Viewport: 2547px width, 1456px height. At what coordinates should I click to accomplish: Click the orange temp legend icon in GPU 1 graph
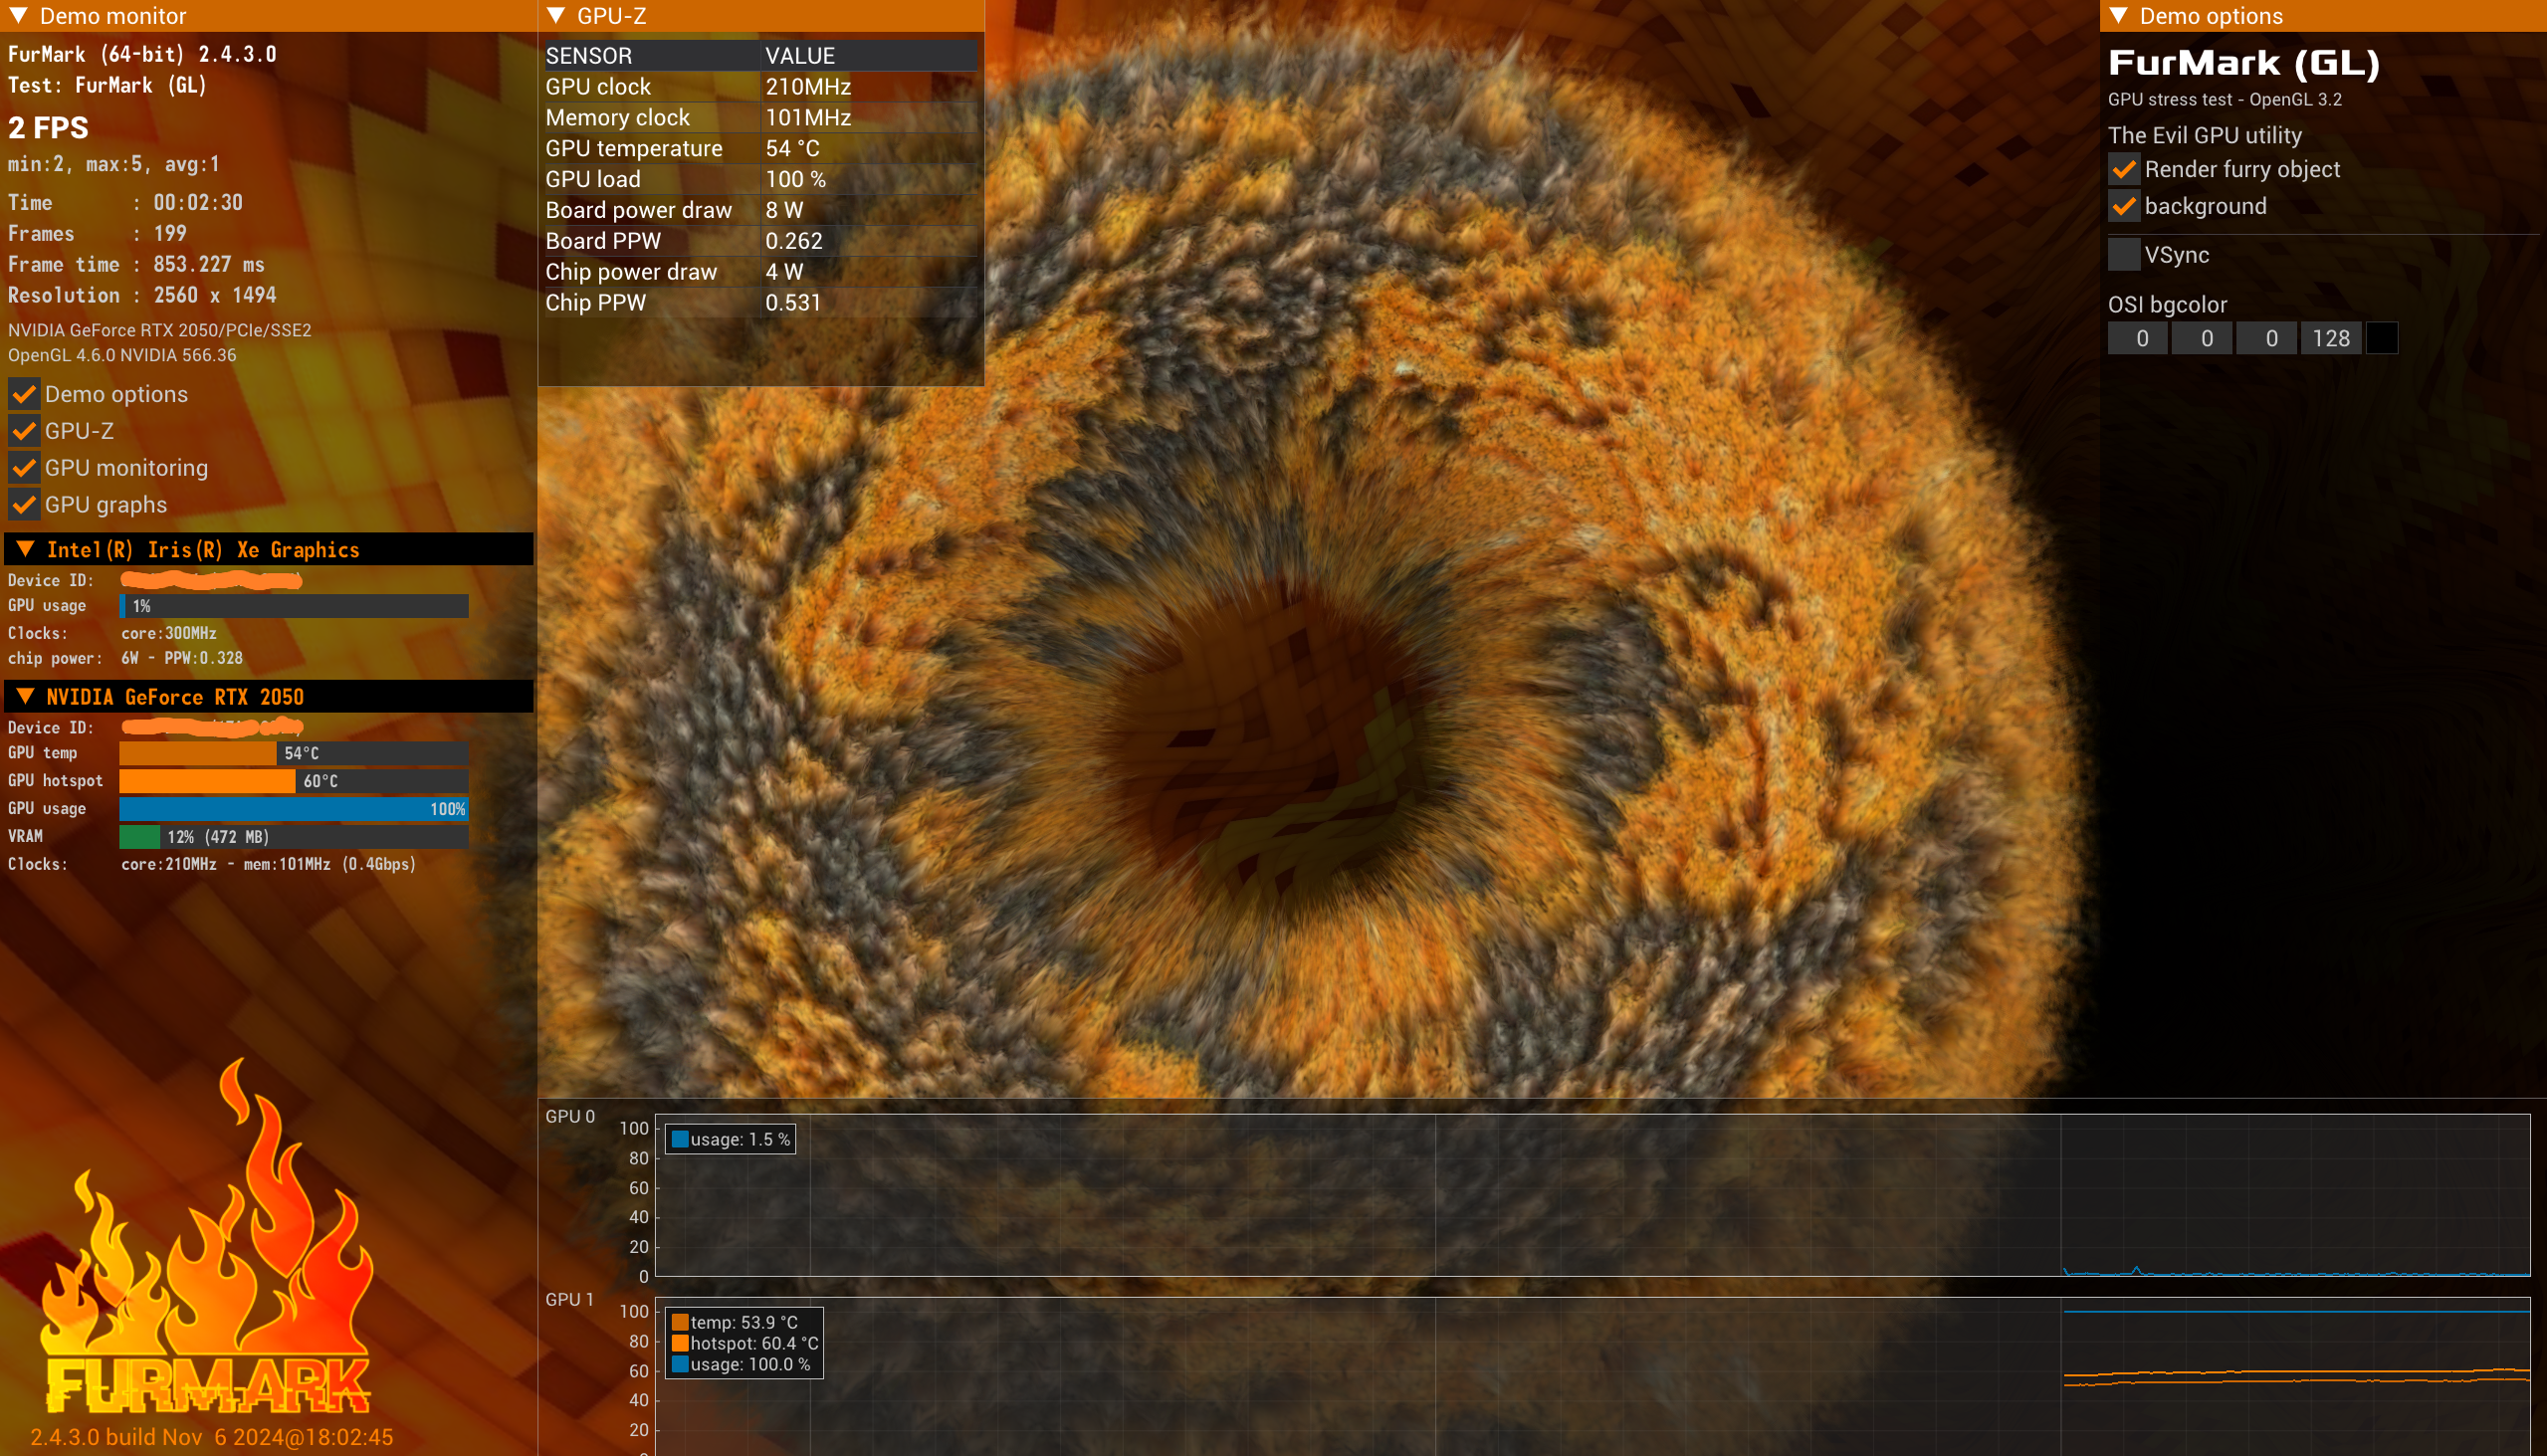[x=680, y=1322]
